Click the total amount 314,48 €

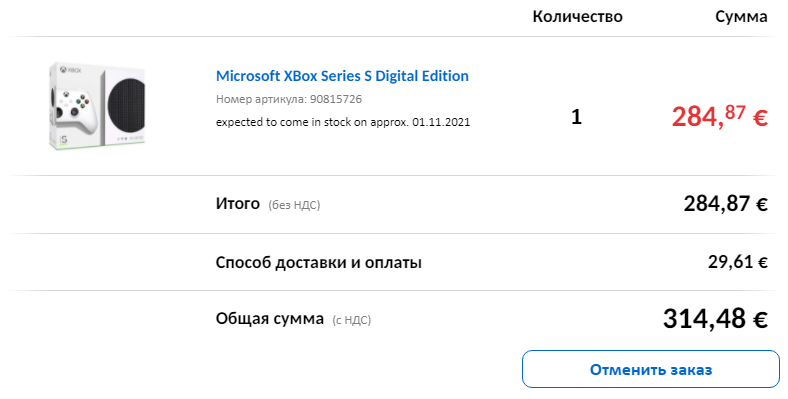coord(715,319)
